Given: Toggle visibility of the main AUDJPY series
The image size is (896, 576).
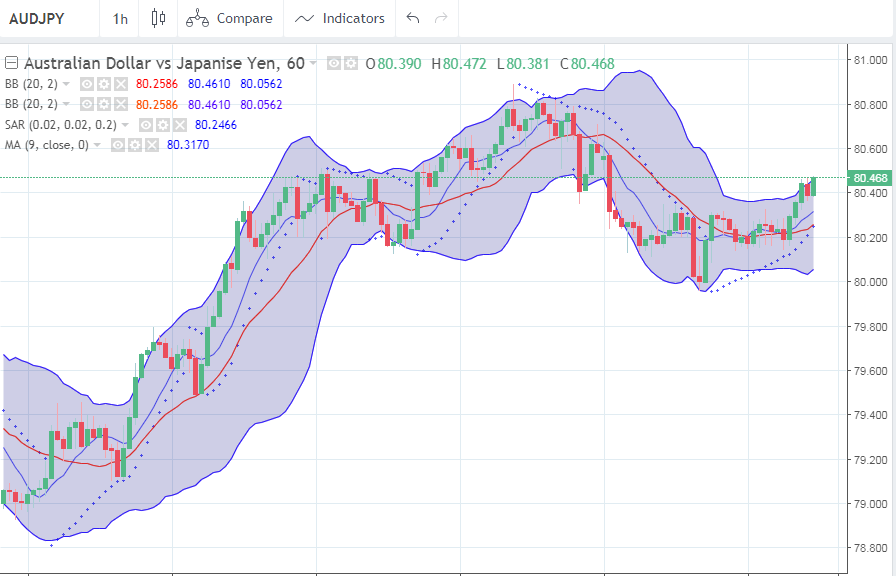Looking at the screenshot, I should pyautogui.click(x=334, y=63).
